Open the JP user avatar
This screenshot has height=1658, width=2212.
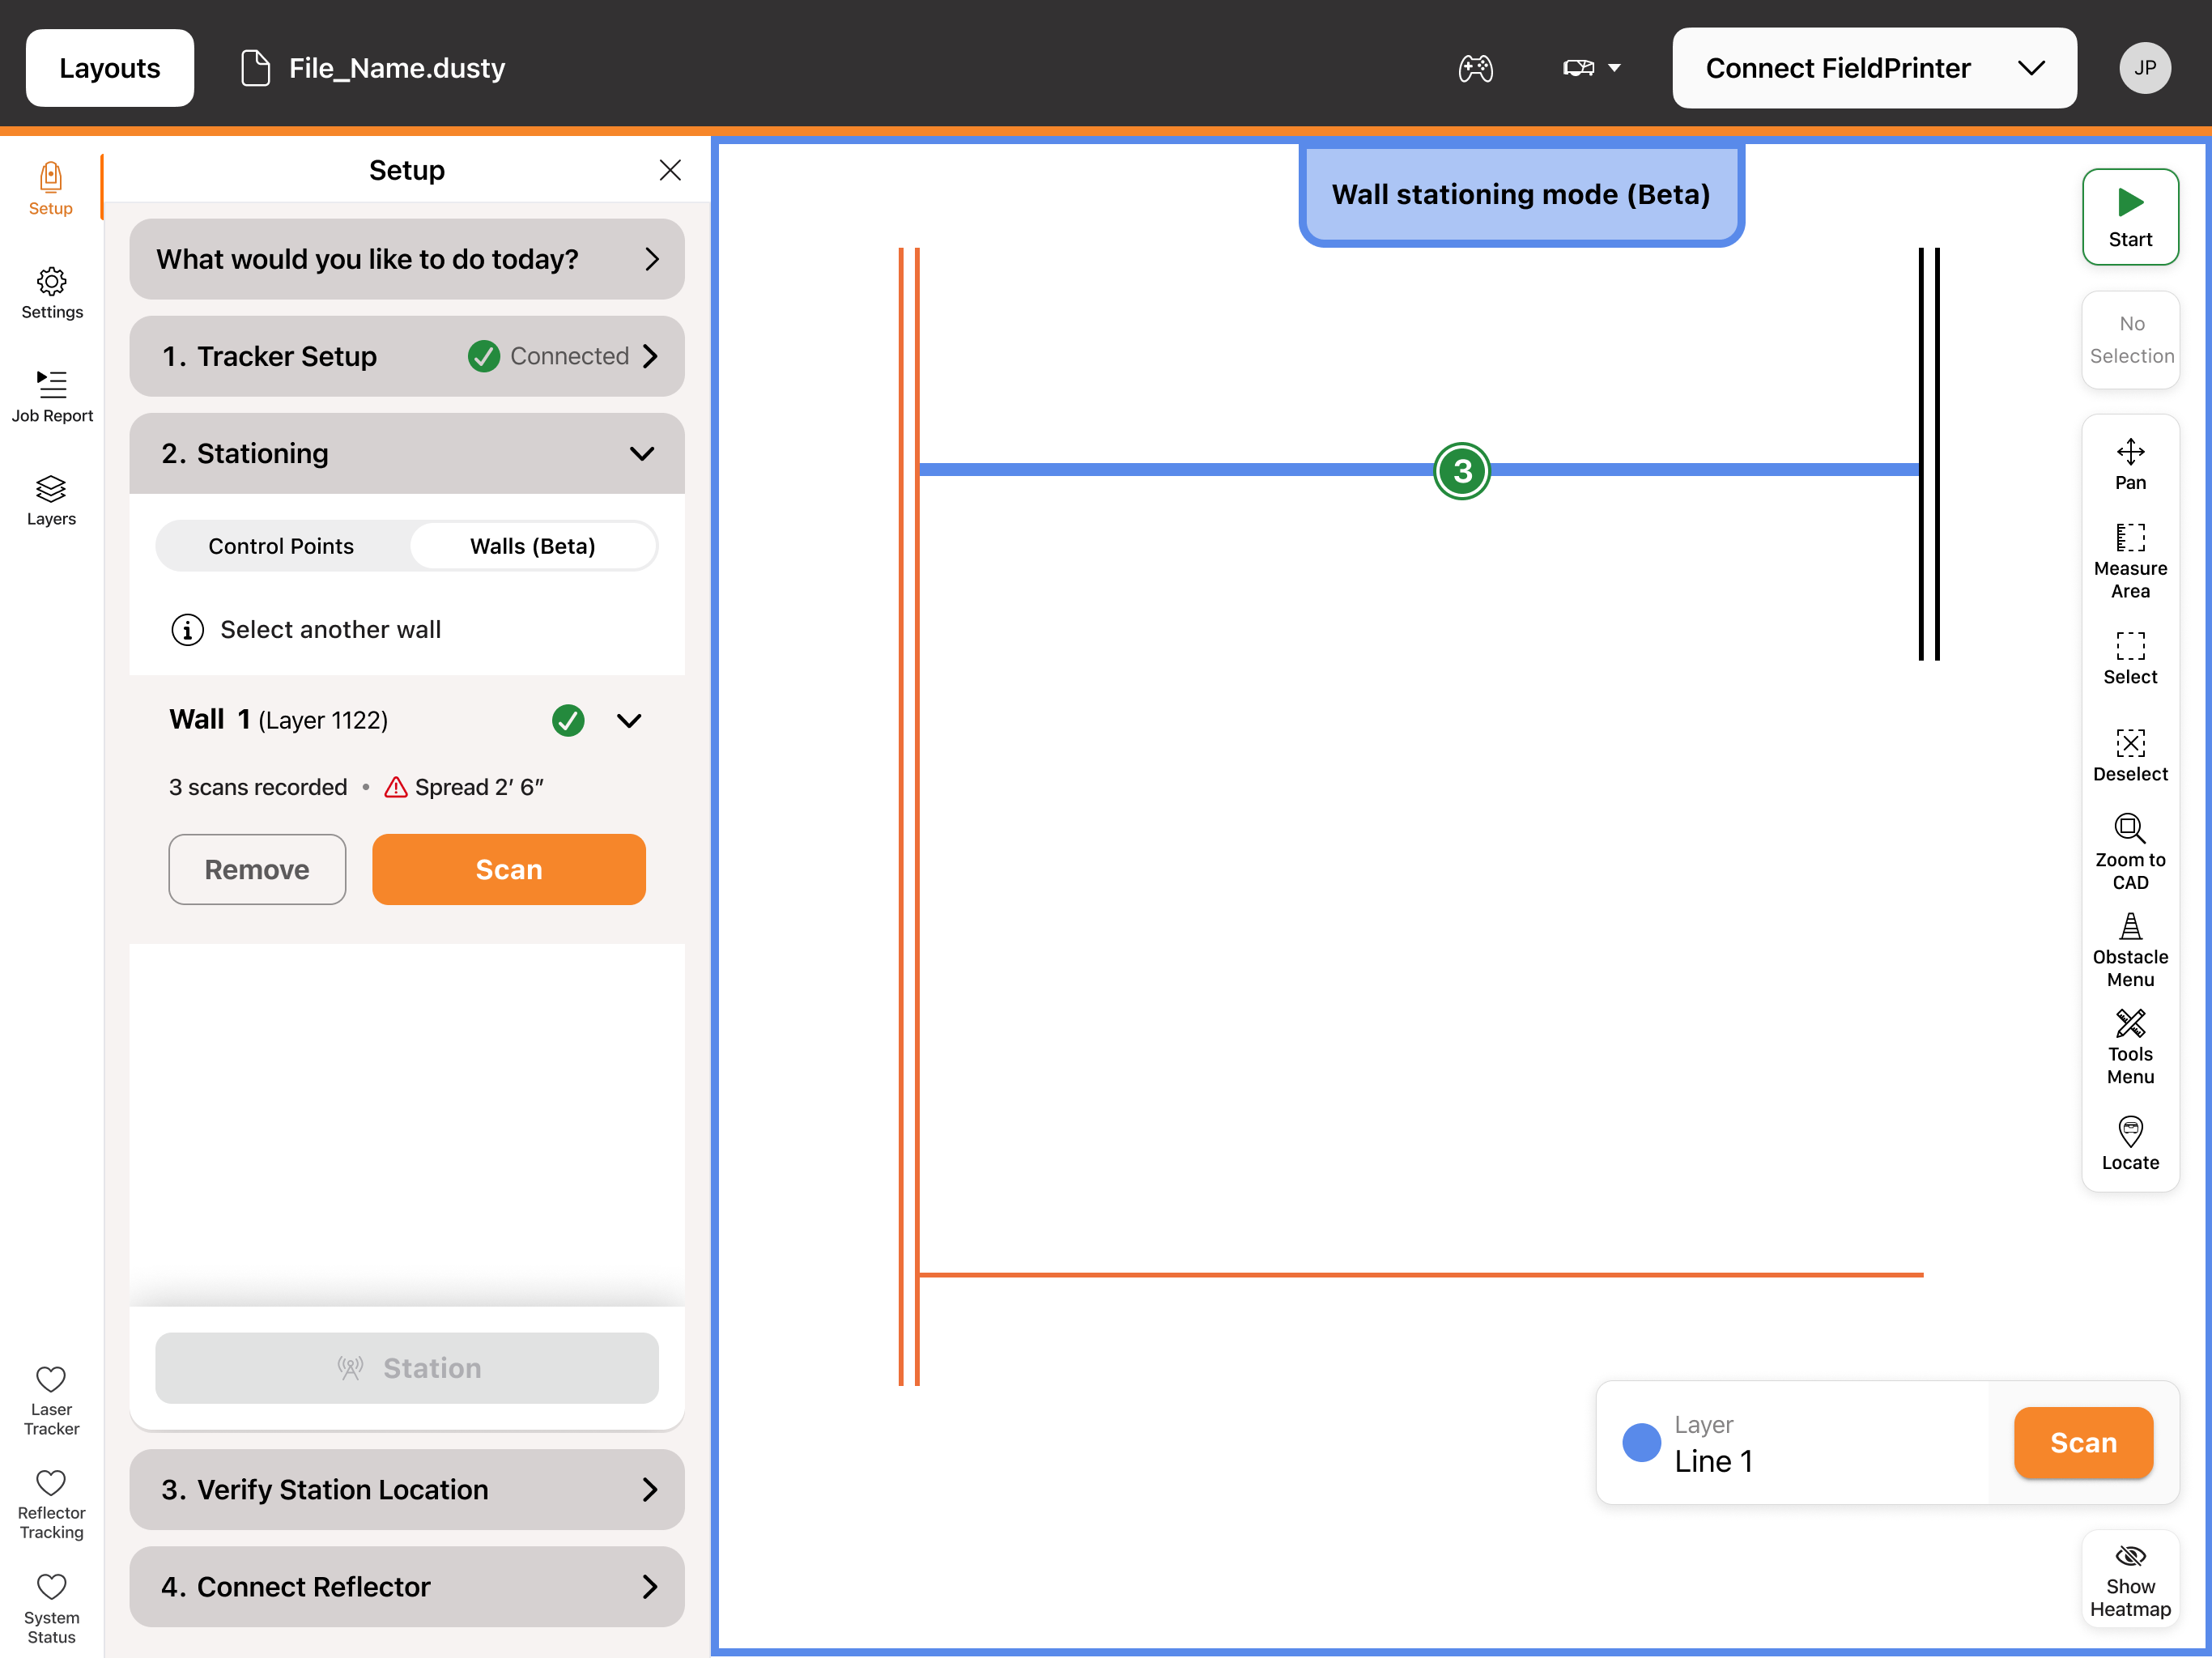[2145, 68]
